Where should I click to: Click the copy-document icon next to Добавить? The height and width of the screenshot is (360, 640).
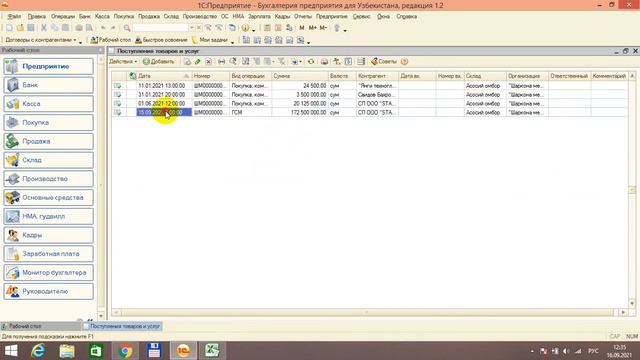point(187,62)
